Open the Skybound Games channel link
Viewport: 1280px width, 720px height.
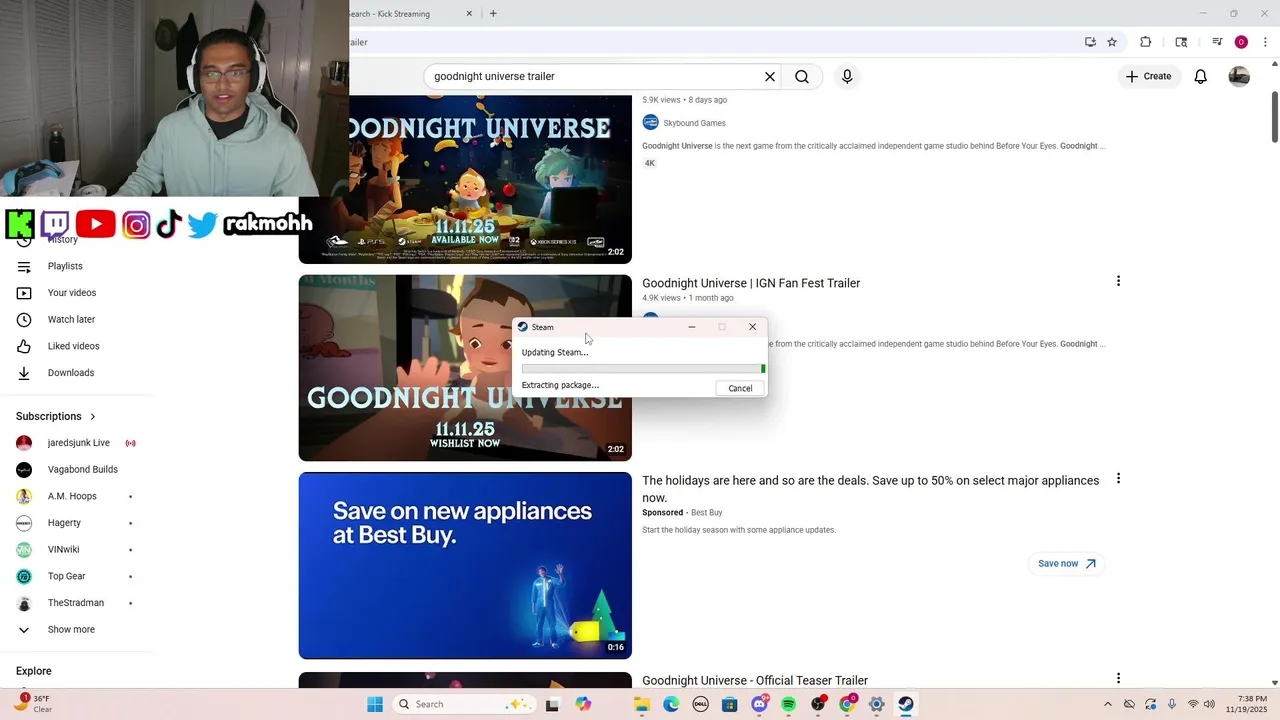(x=694, y=123)
